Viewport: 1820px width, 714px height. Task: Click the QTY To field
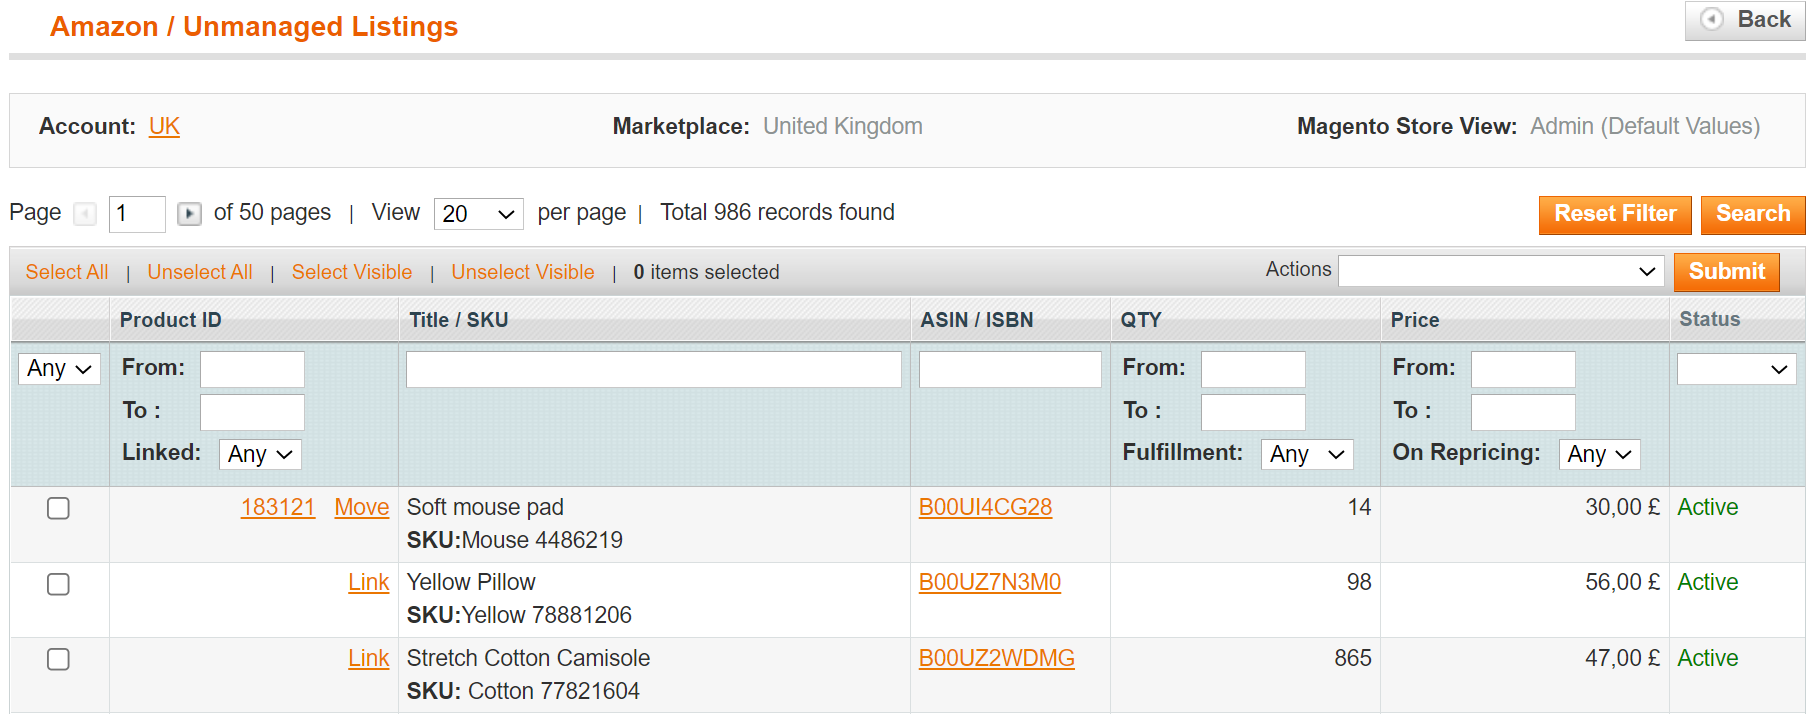(1253, 412)
